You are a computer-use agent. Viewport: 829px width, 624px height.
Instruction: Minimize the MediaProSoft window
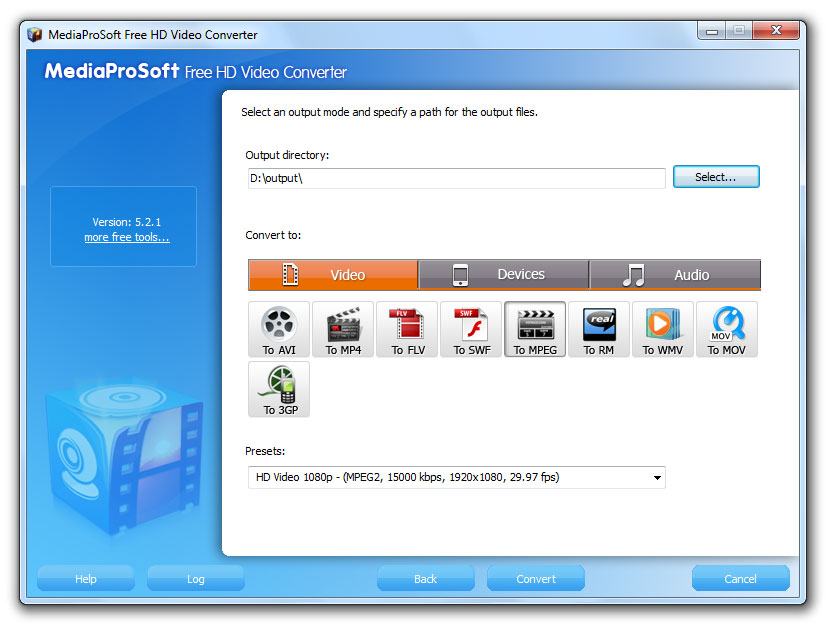click(x=712, y=31)
